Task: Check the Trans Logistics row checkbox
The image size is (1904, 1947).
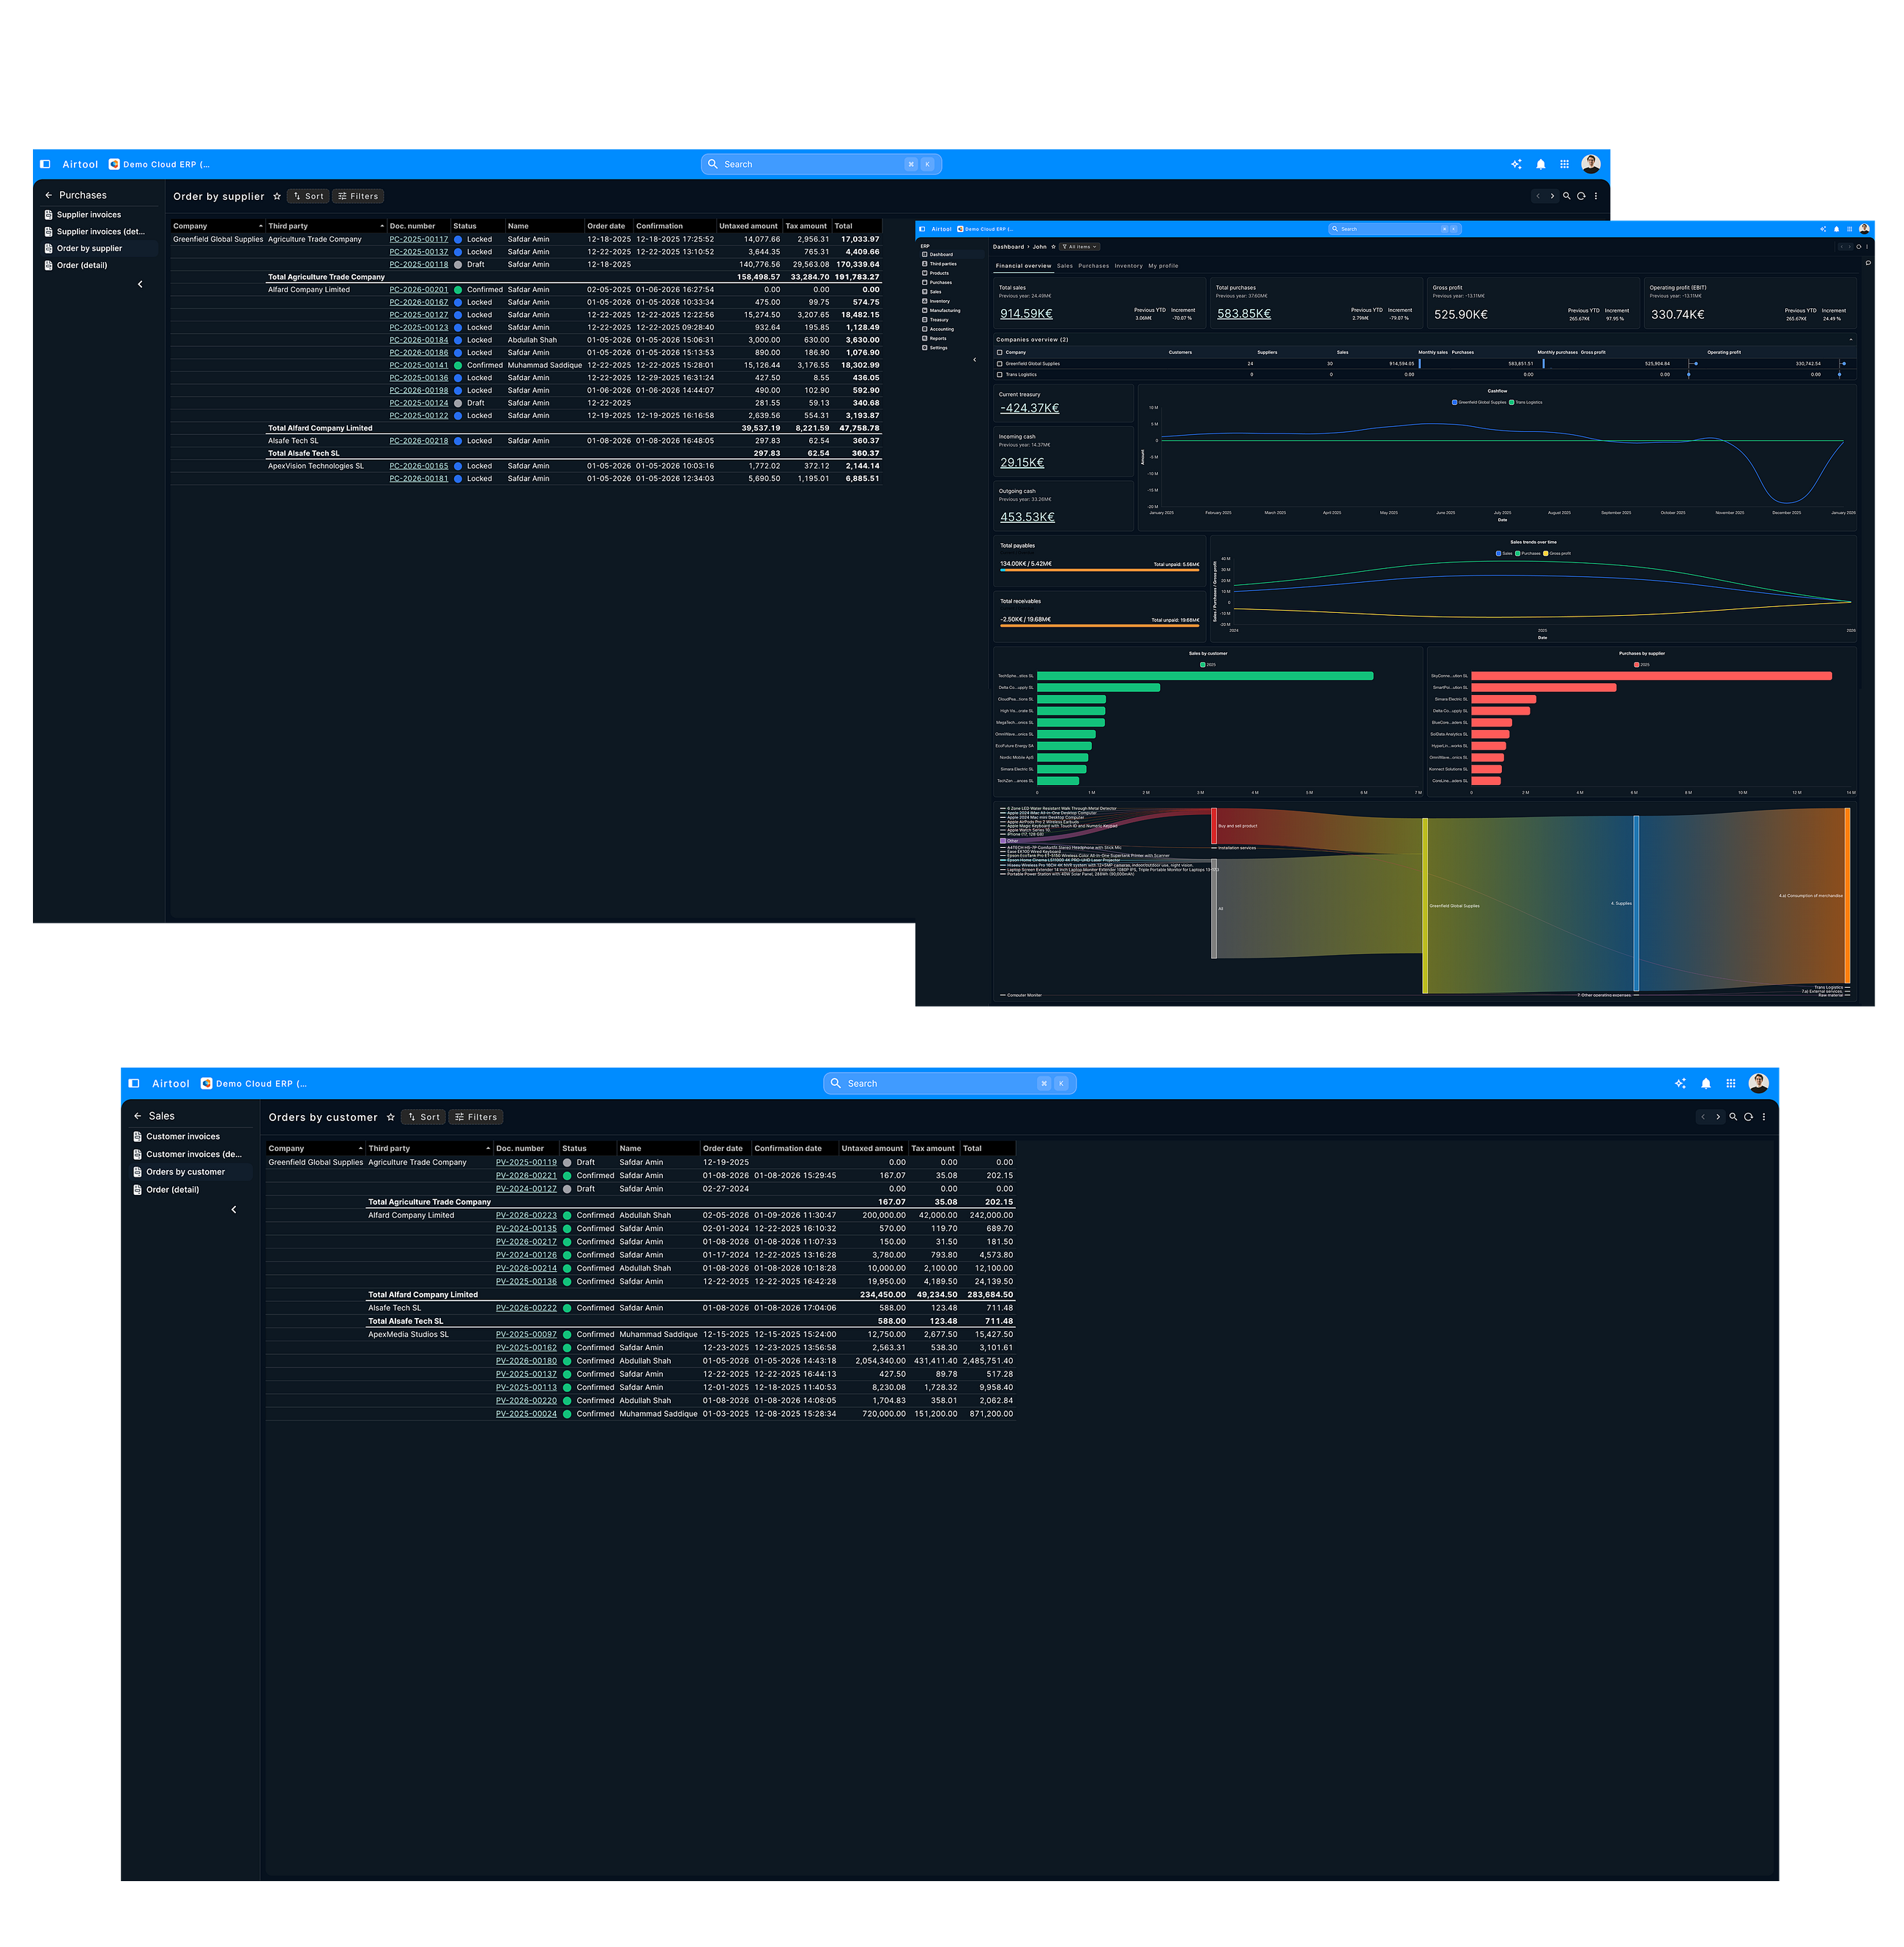Action: [1000, 375]
